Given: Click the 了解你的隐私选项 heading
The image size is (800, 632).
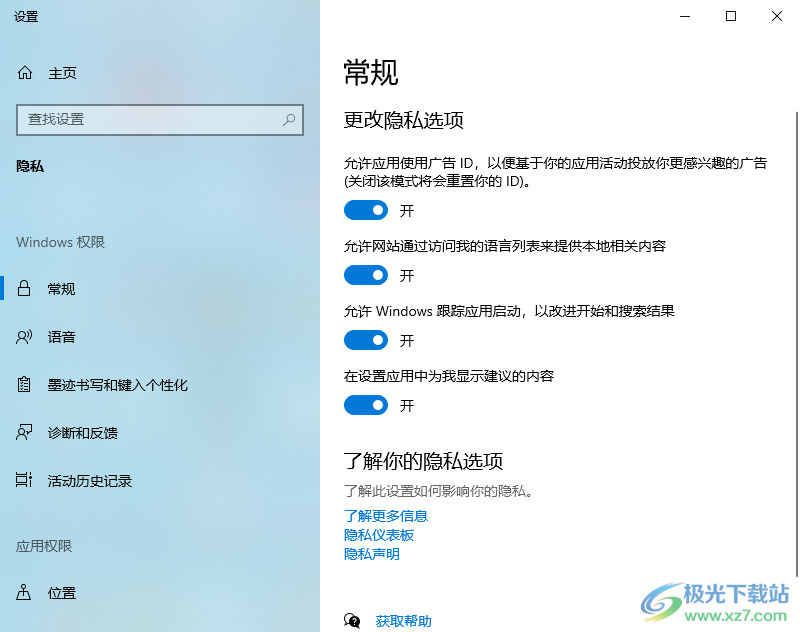Looking at the screenshot, I should click(423, 461).
